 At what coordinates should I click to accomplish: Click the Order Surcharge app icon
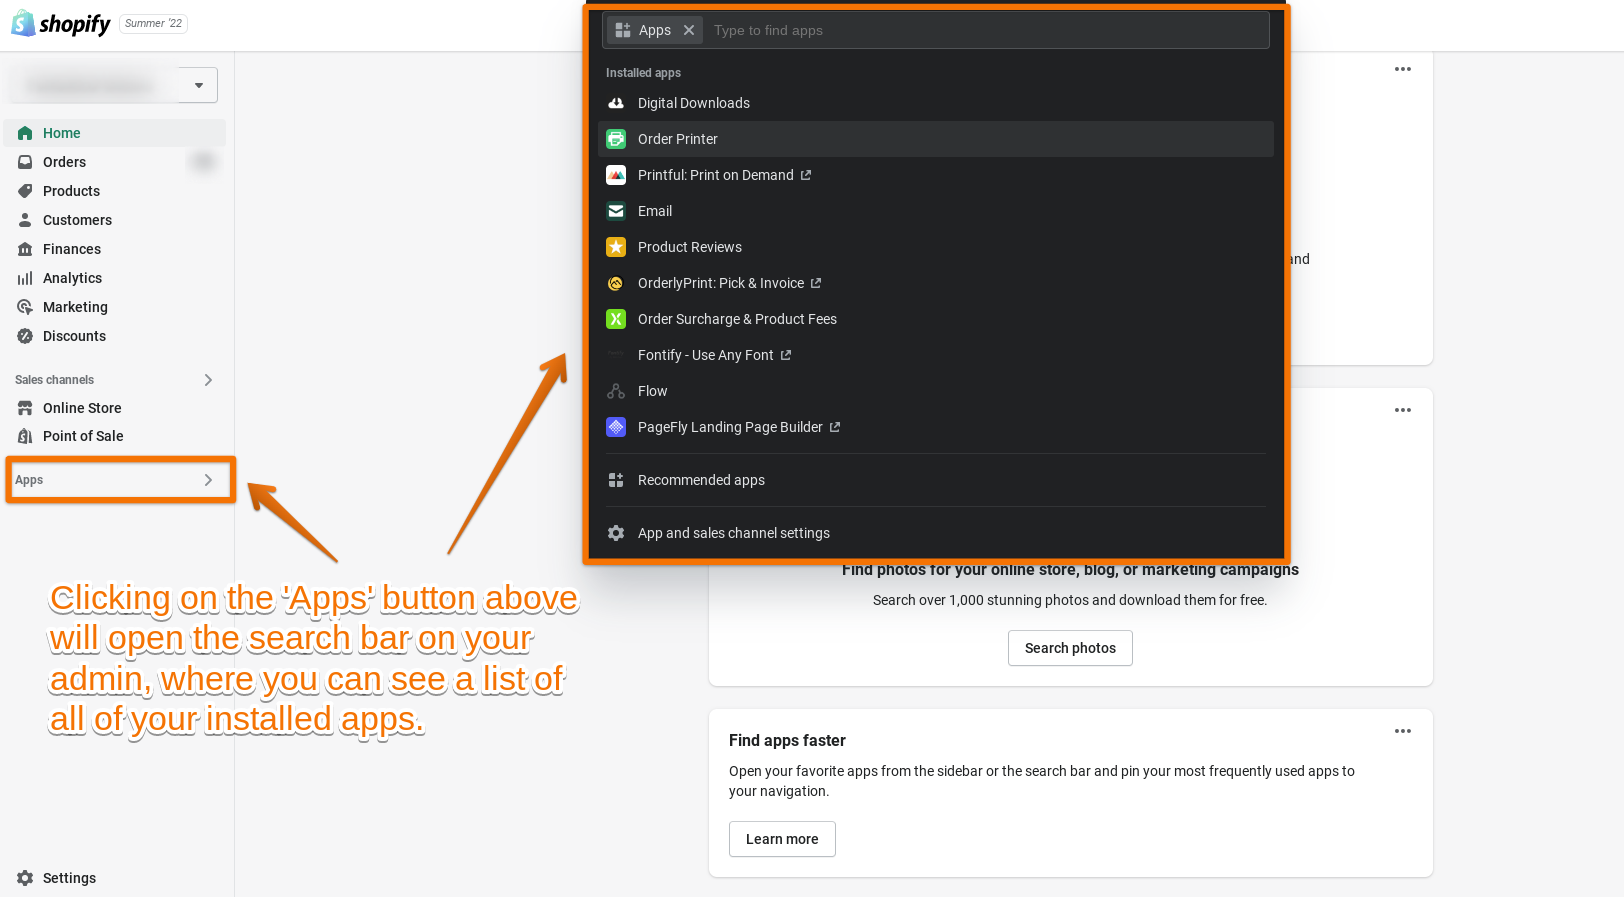click(616, 319)
